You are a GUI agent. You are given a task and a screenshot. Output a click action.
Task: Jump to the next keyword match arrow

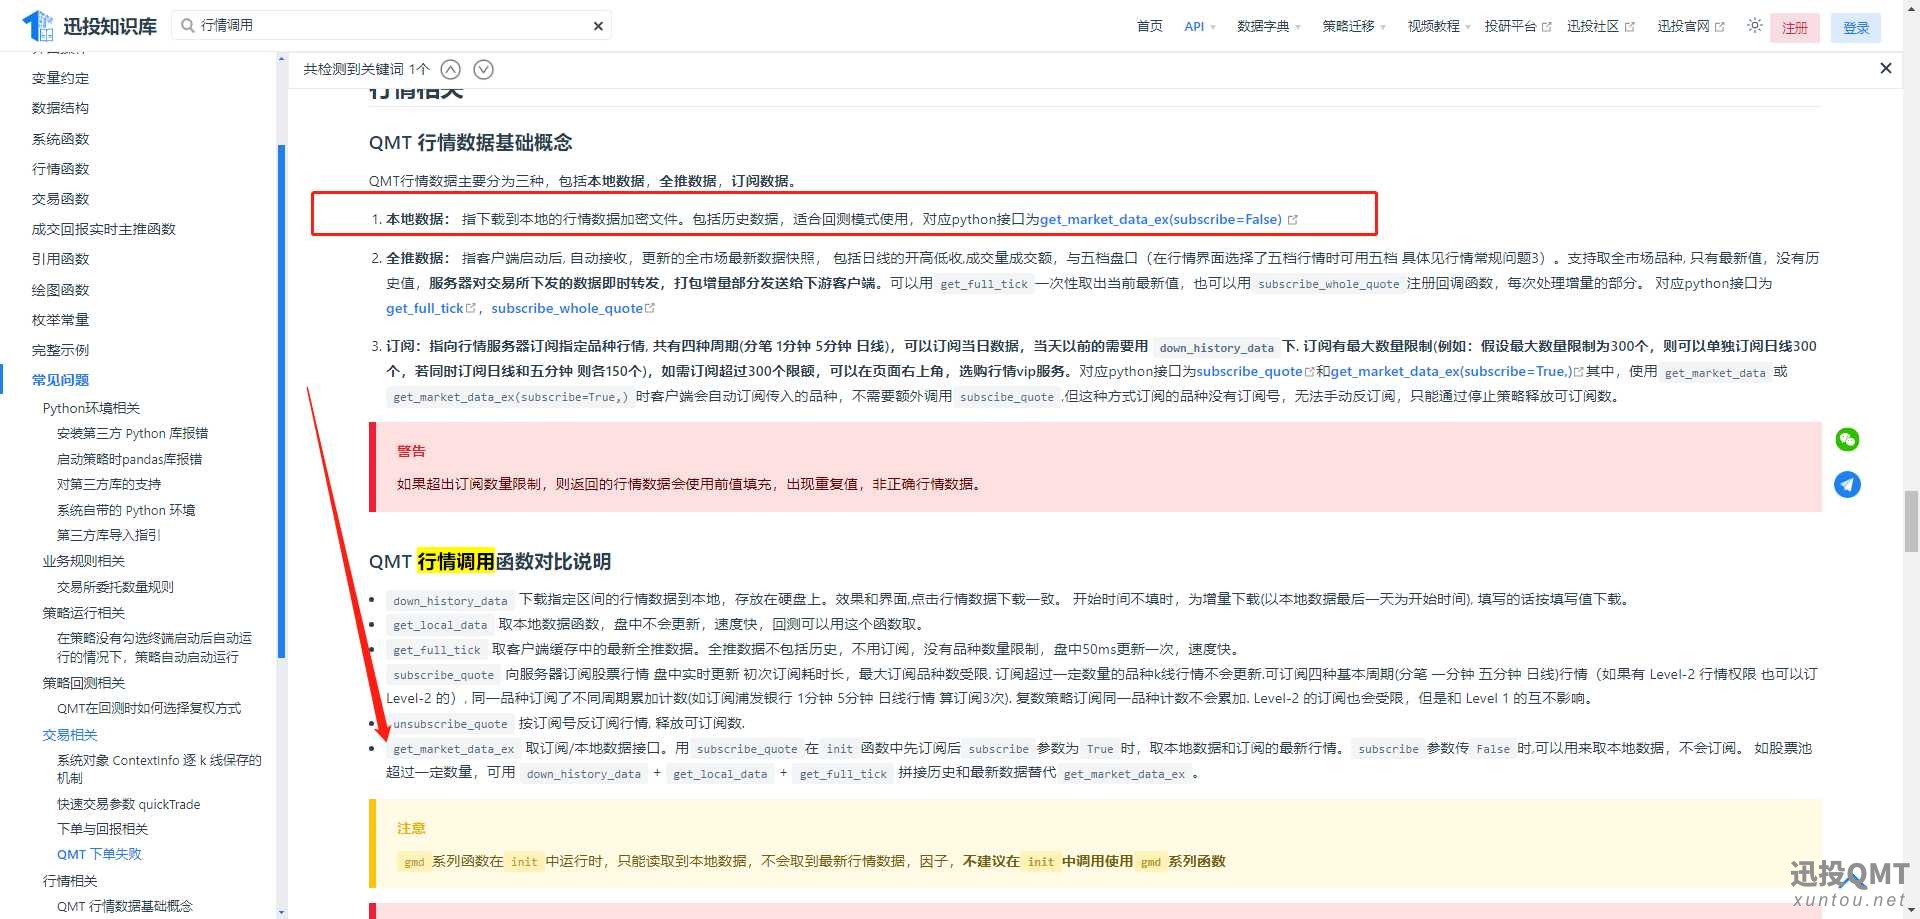tap(484, 69)
